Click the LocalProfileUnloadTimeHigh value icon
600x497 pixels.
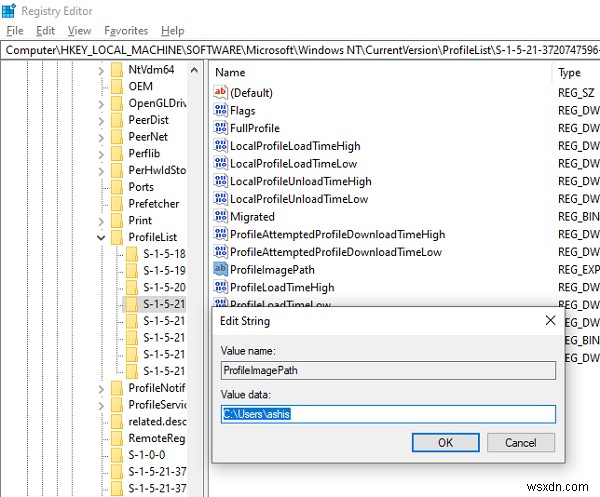coord(220,181)
